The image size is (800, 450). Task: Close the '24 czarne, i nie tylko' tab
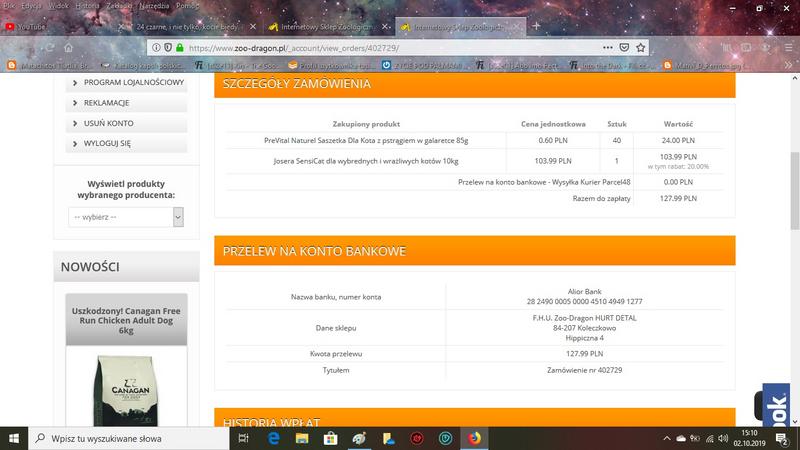pos(253,27)
